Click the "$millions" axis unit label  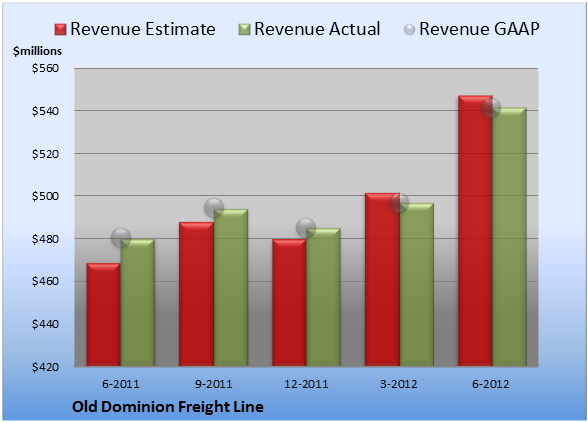coord(37,51)
